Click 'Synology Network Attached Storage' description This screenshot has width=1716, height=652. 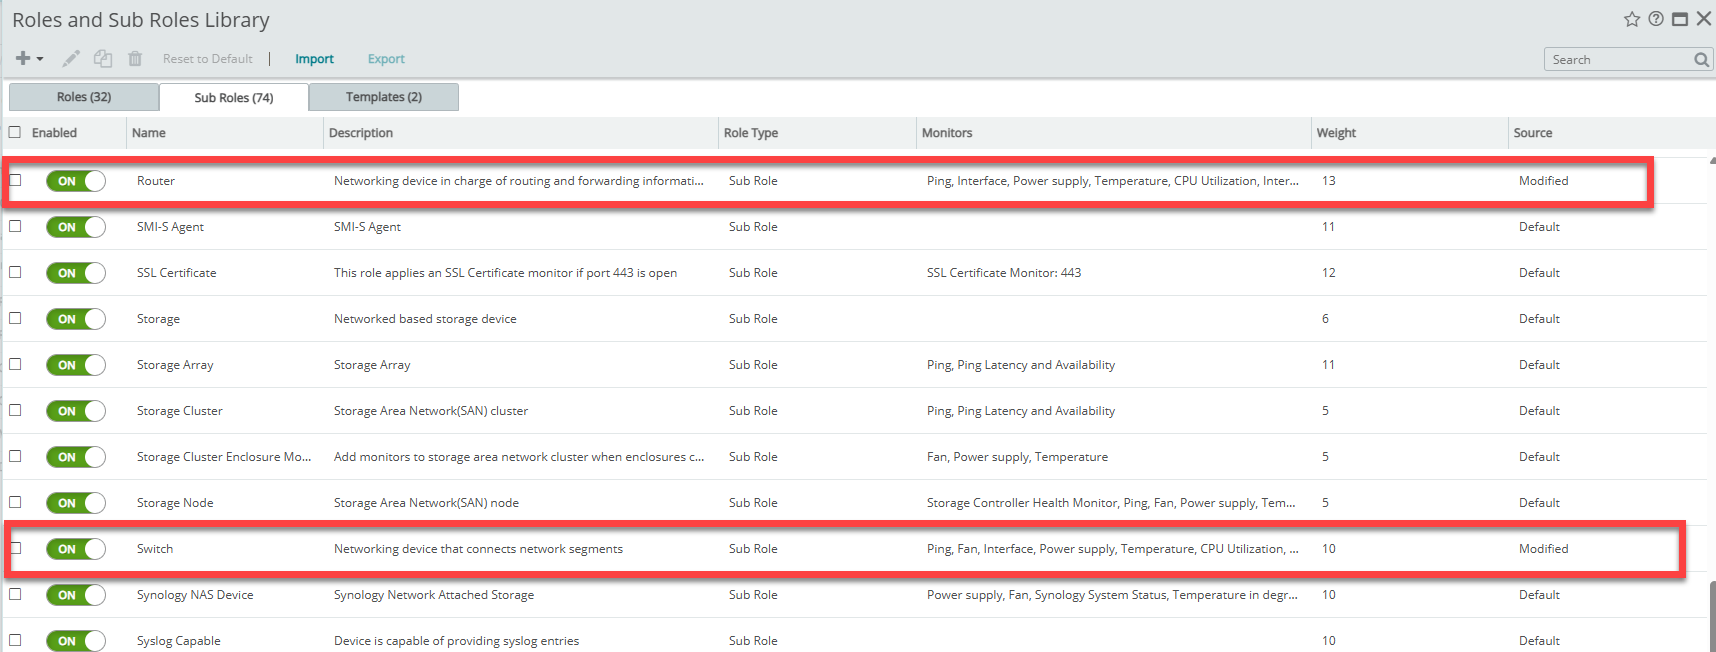(434, 595)
